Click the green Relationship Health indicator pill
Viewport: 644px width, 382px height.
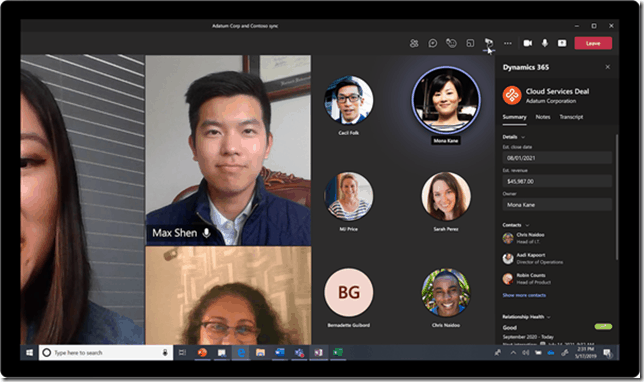click(603, 327)
